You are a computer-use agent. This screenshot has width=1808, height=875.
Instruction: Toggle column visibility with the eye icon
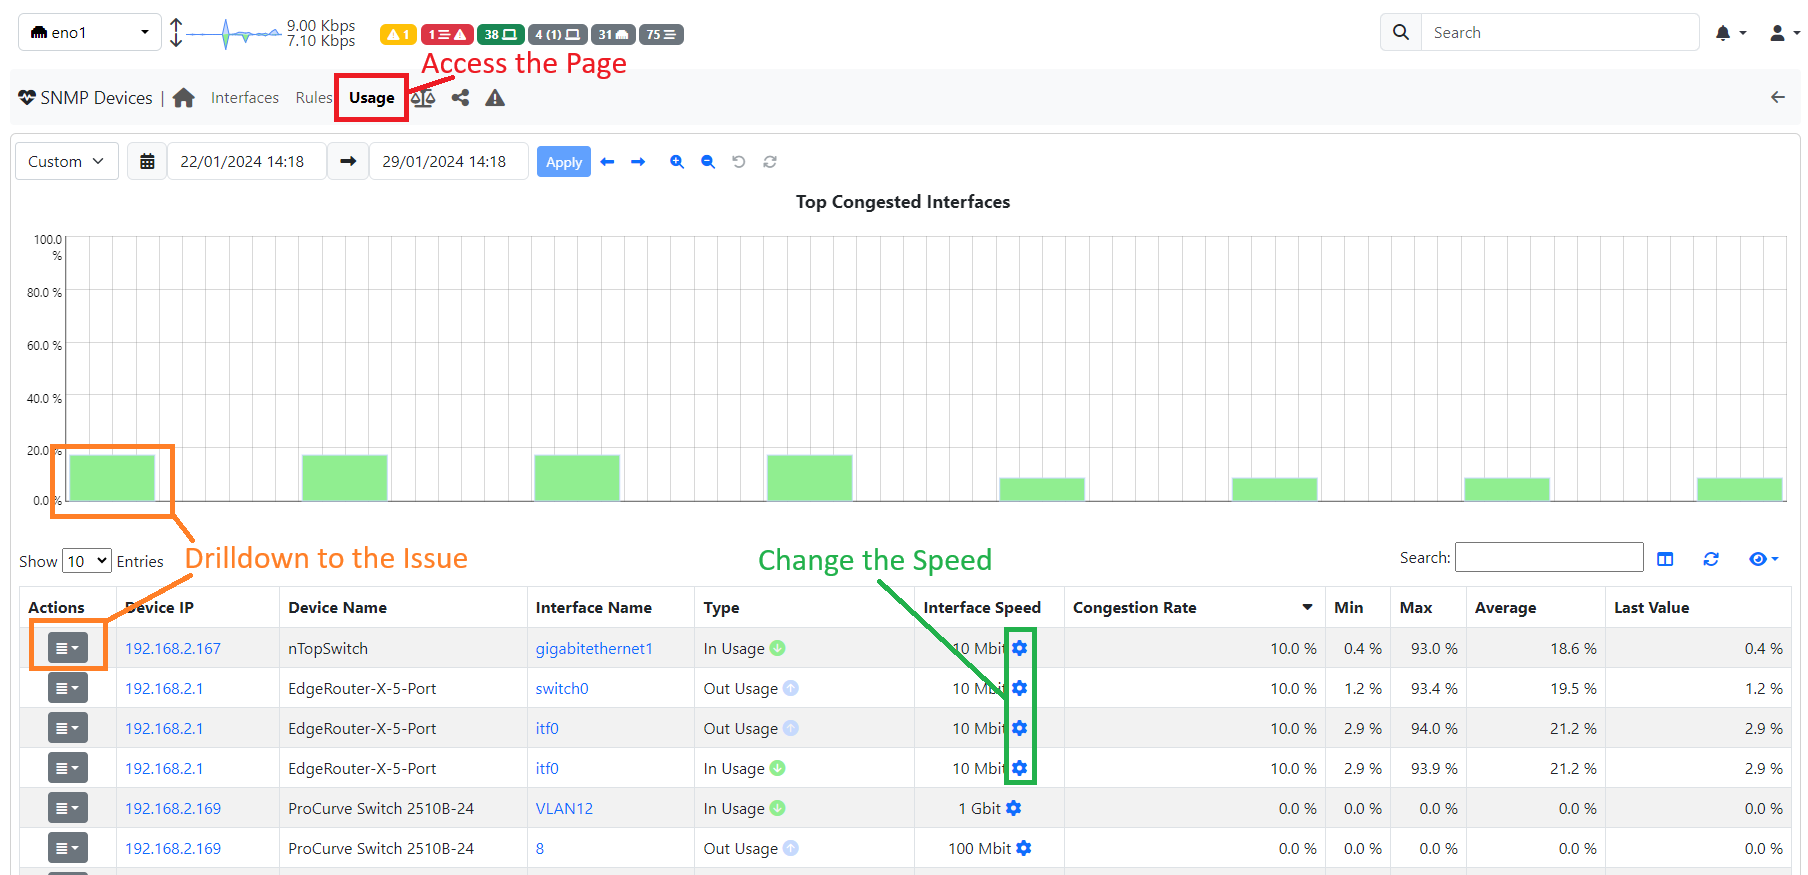coord(1763,559)
